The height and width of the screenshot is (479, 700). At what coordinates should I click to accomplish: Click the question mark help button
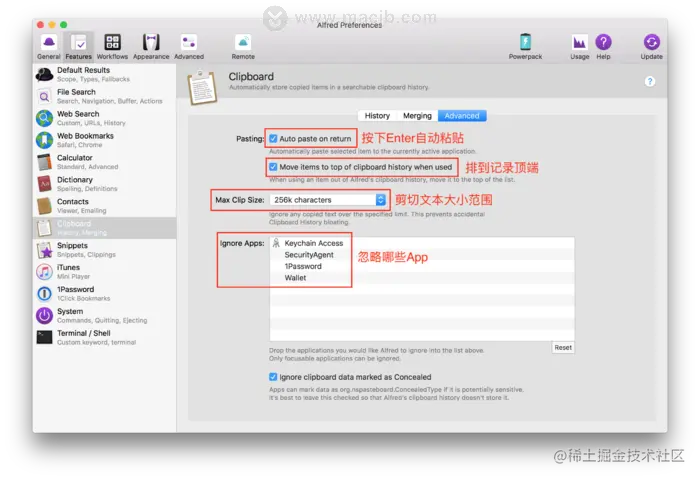[x=650, y=82]
